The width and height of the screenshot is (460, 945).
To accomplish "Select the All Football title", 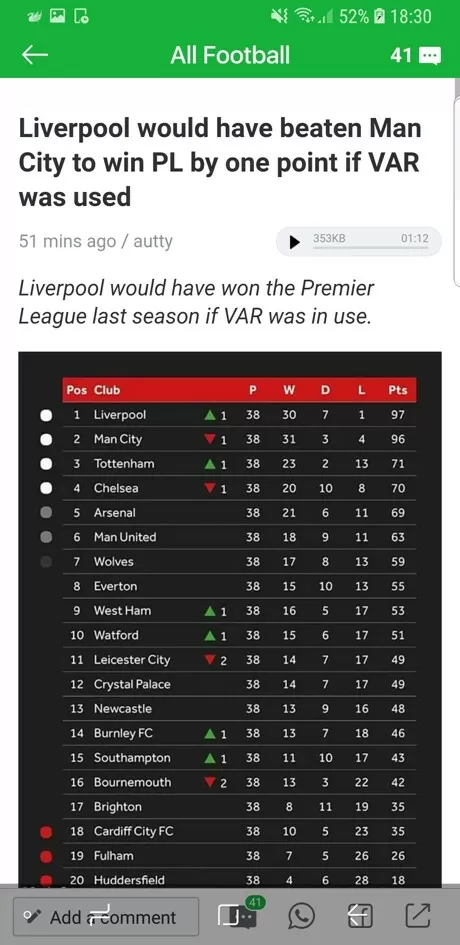I will tap(230, 55).
